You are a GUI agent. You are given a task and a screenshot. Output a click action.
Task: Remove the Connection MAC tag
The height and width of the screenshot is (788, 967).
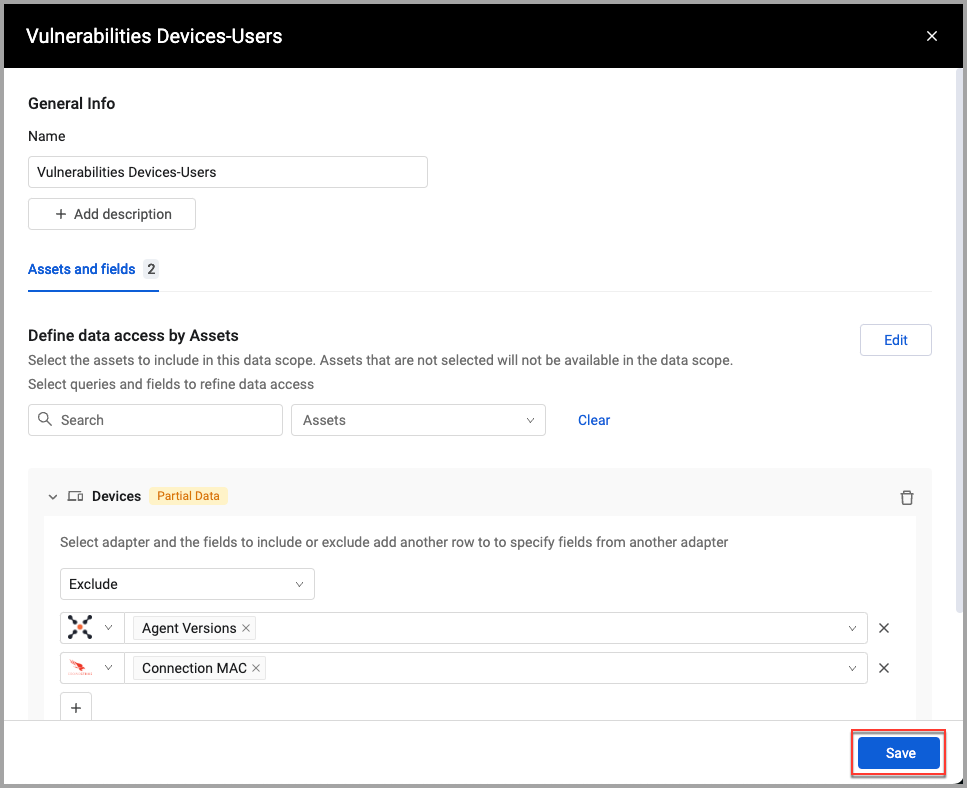click(x=256, y=668)
